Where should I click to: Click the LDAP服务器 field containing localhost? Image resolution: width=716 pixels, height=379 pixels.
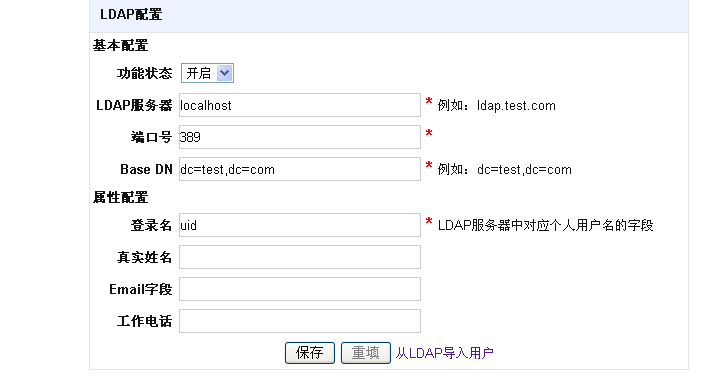click(x=300, y=105)
